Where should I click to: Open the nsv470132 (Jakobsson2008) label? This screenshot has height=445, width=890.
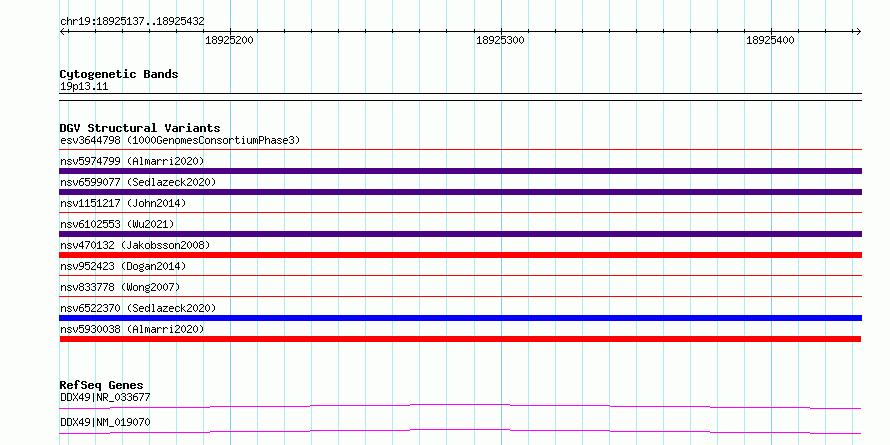[135, 245]
